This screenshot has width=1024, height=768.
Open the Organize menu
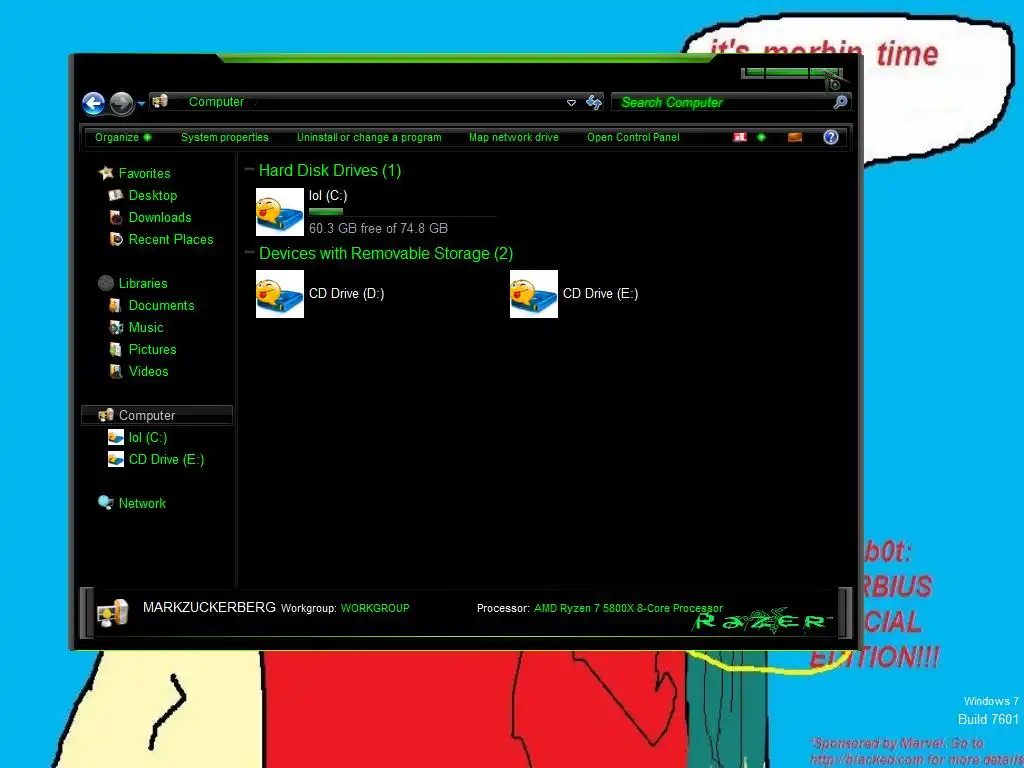pos(123,137)
